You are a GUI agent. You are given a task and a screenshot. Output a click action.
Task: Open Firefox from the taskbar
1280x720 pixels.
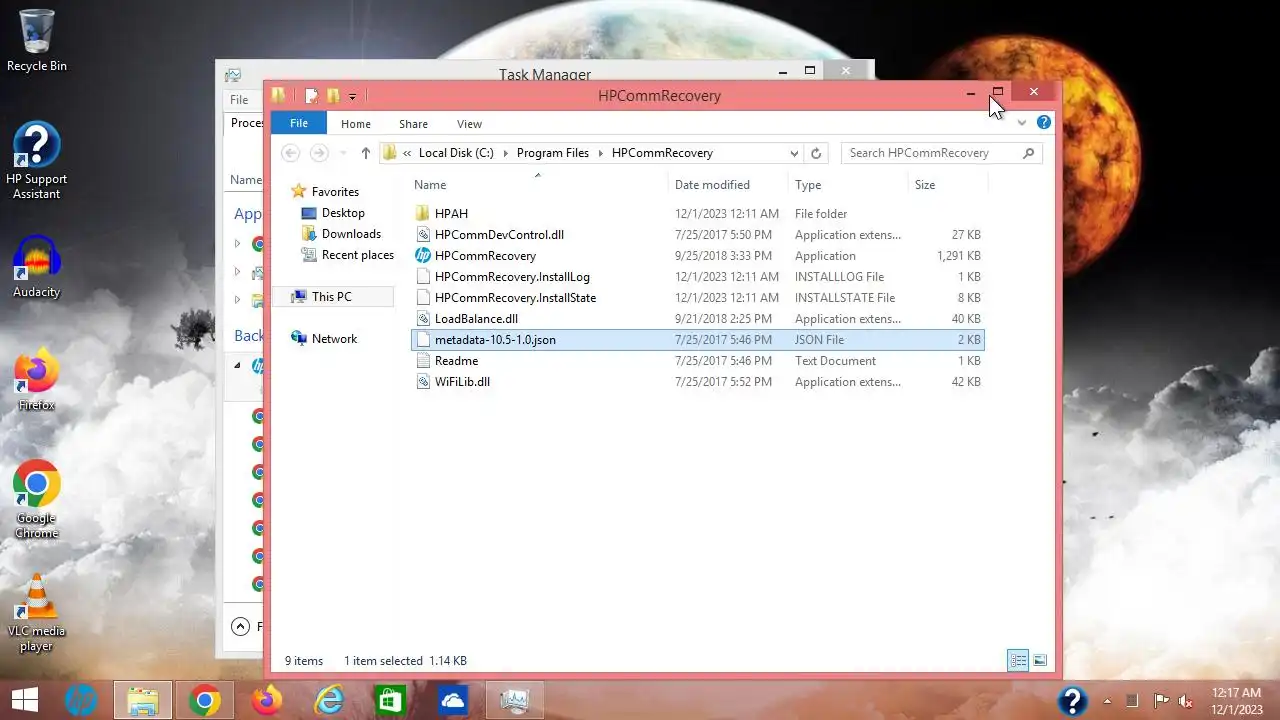coord(267,700)
